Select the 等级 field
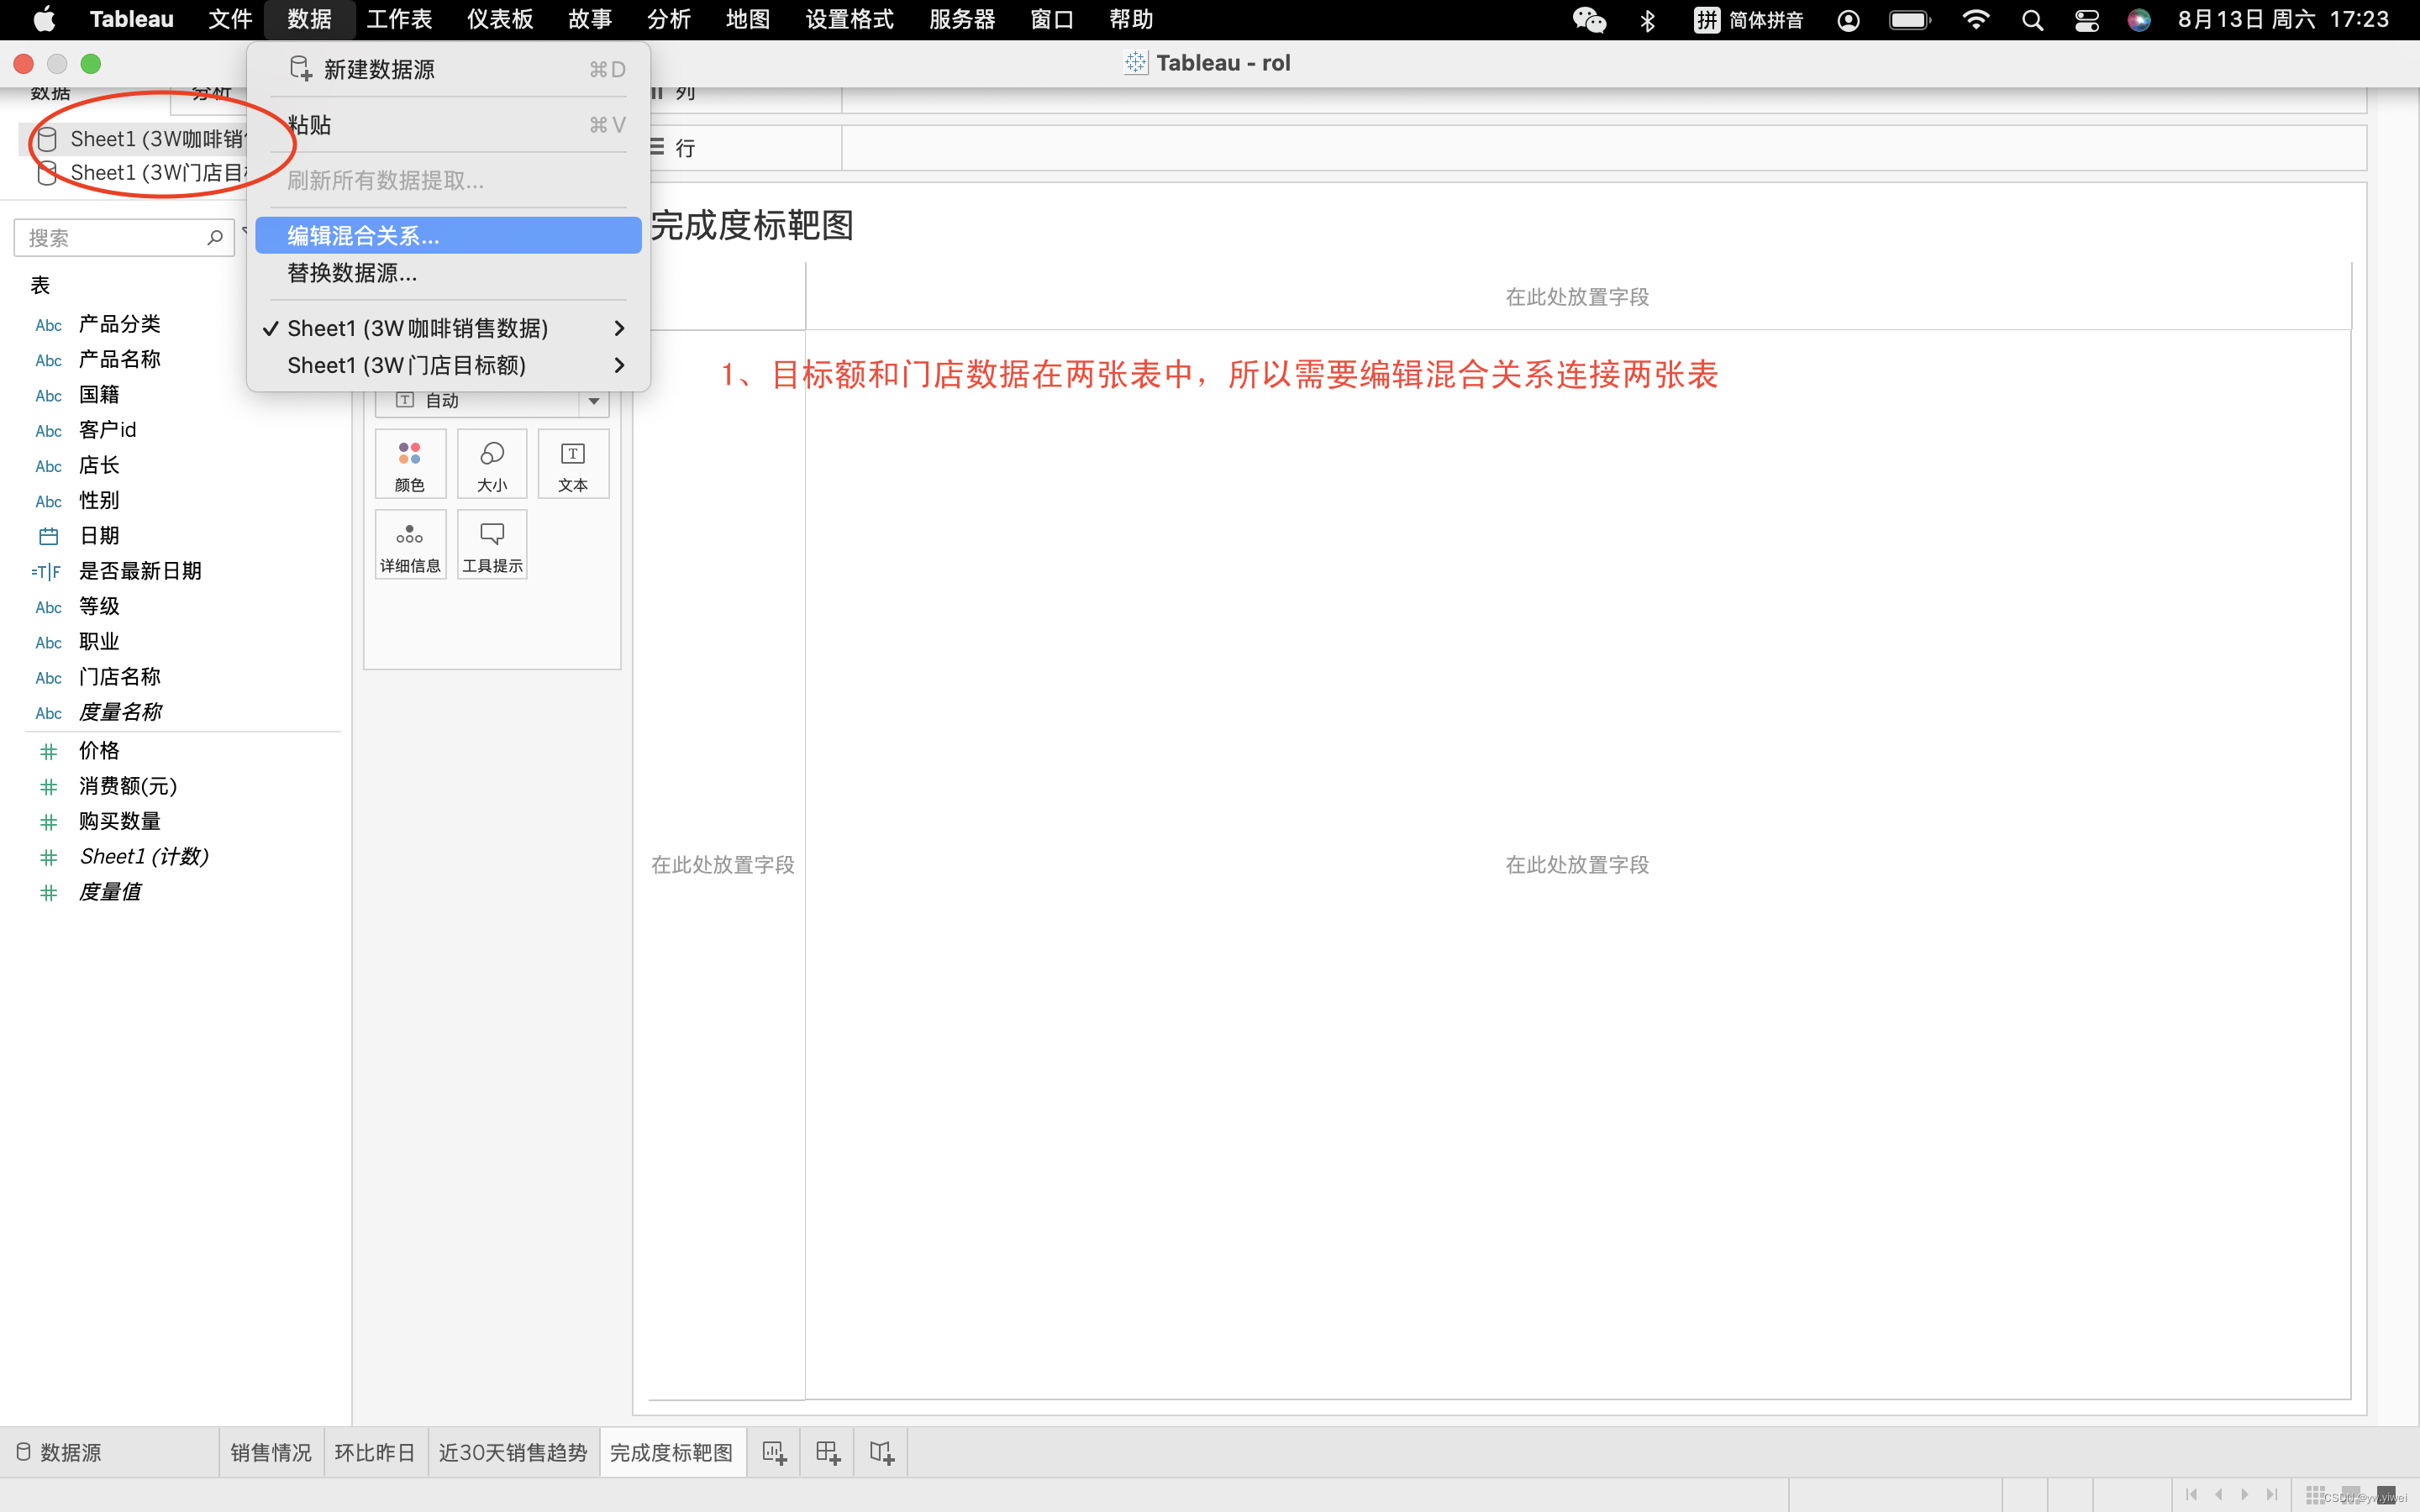The width and height of the screenshot is (2420, 1512). pos(99,606)
